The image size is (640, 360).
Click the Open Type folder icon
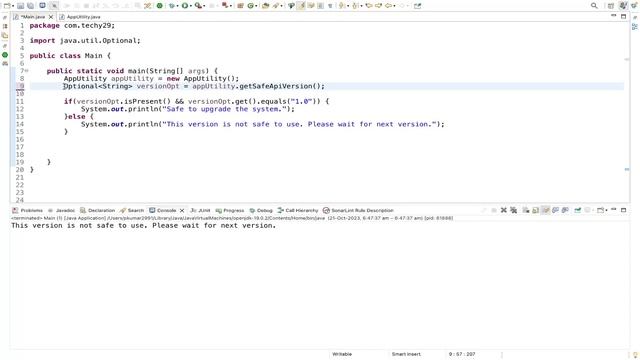pos(265,6)
